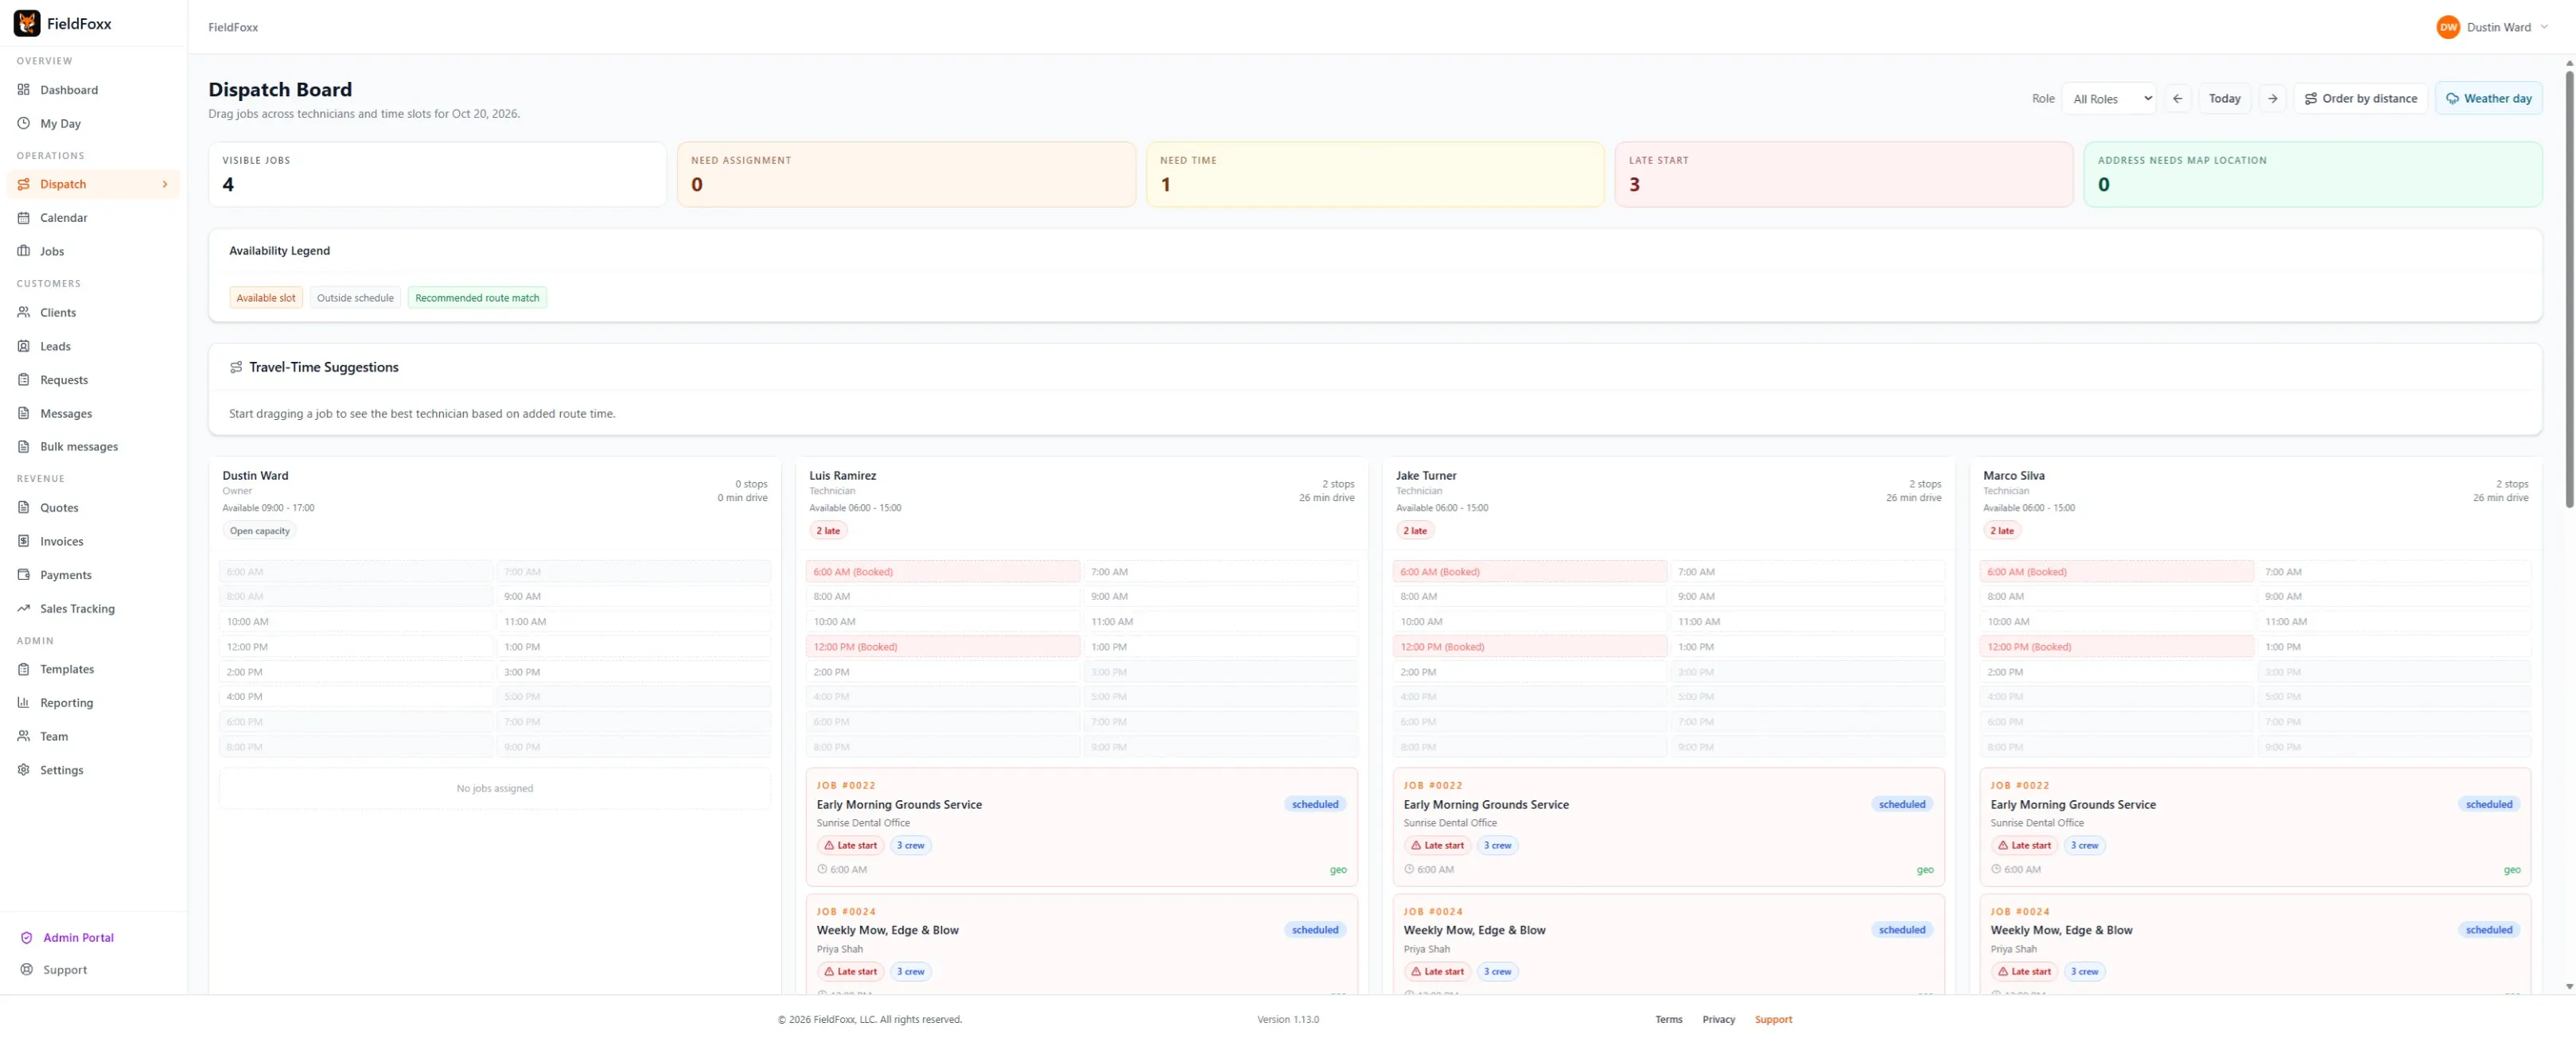
Task: Click the Sales Tracking trend icon
Action: tap(24, 609)
